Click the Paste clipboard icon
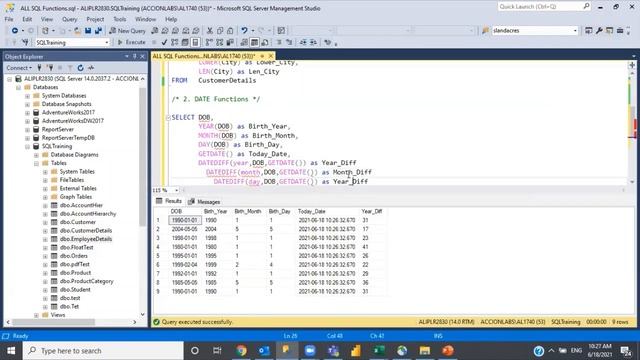The height and width of the screenshot is (360, 640). click(230, 31)
